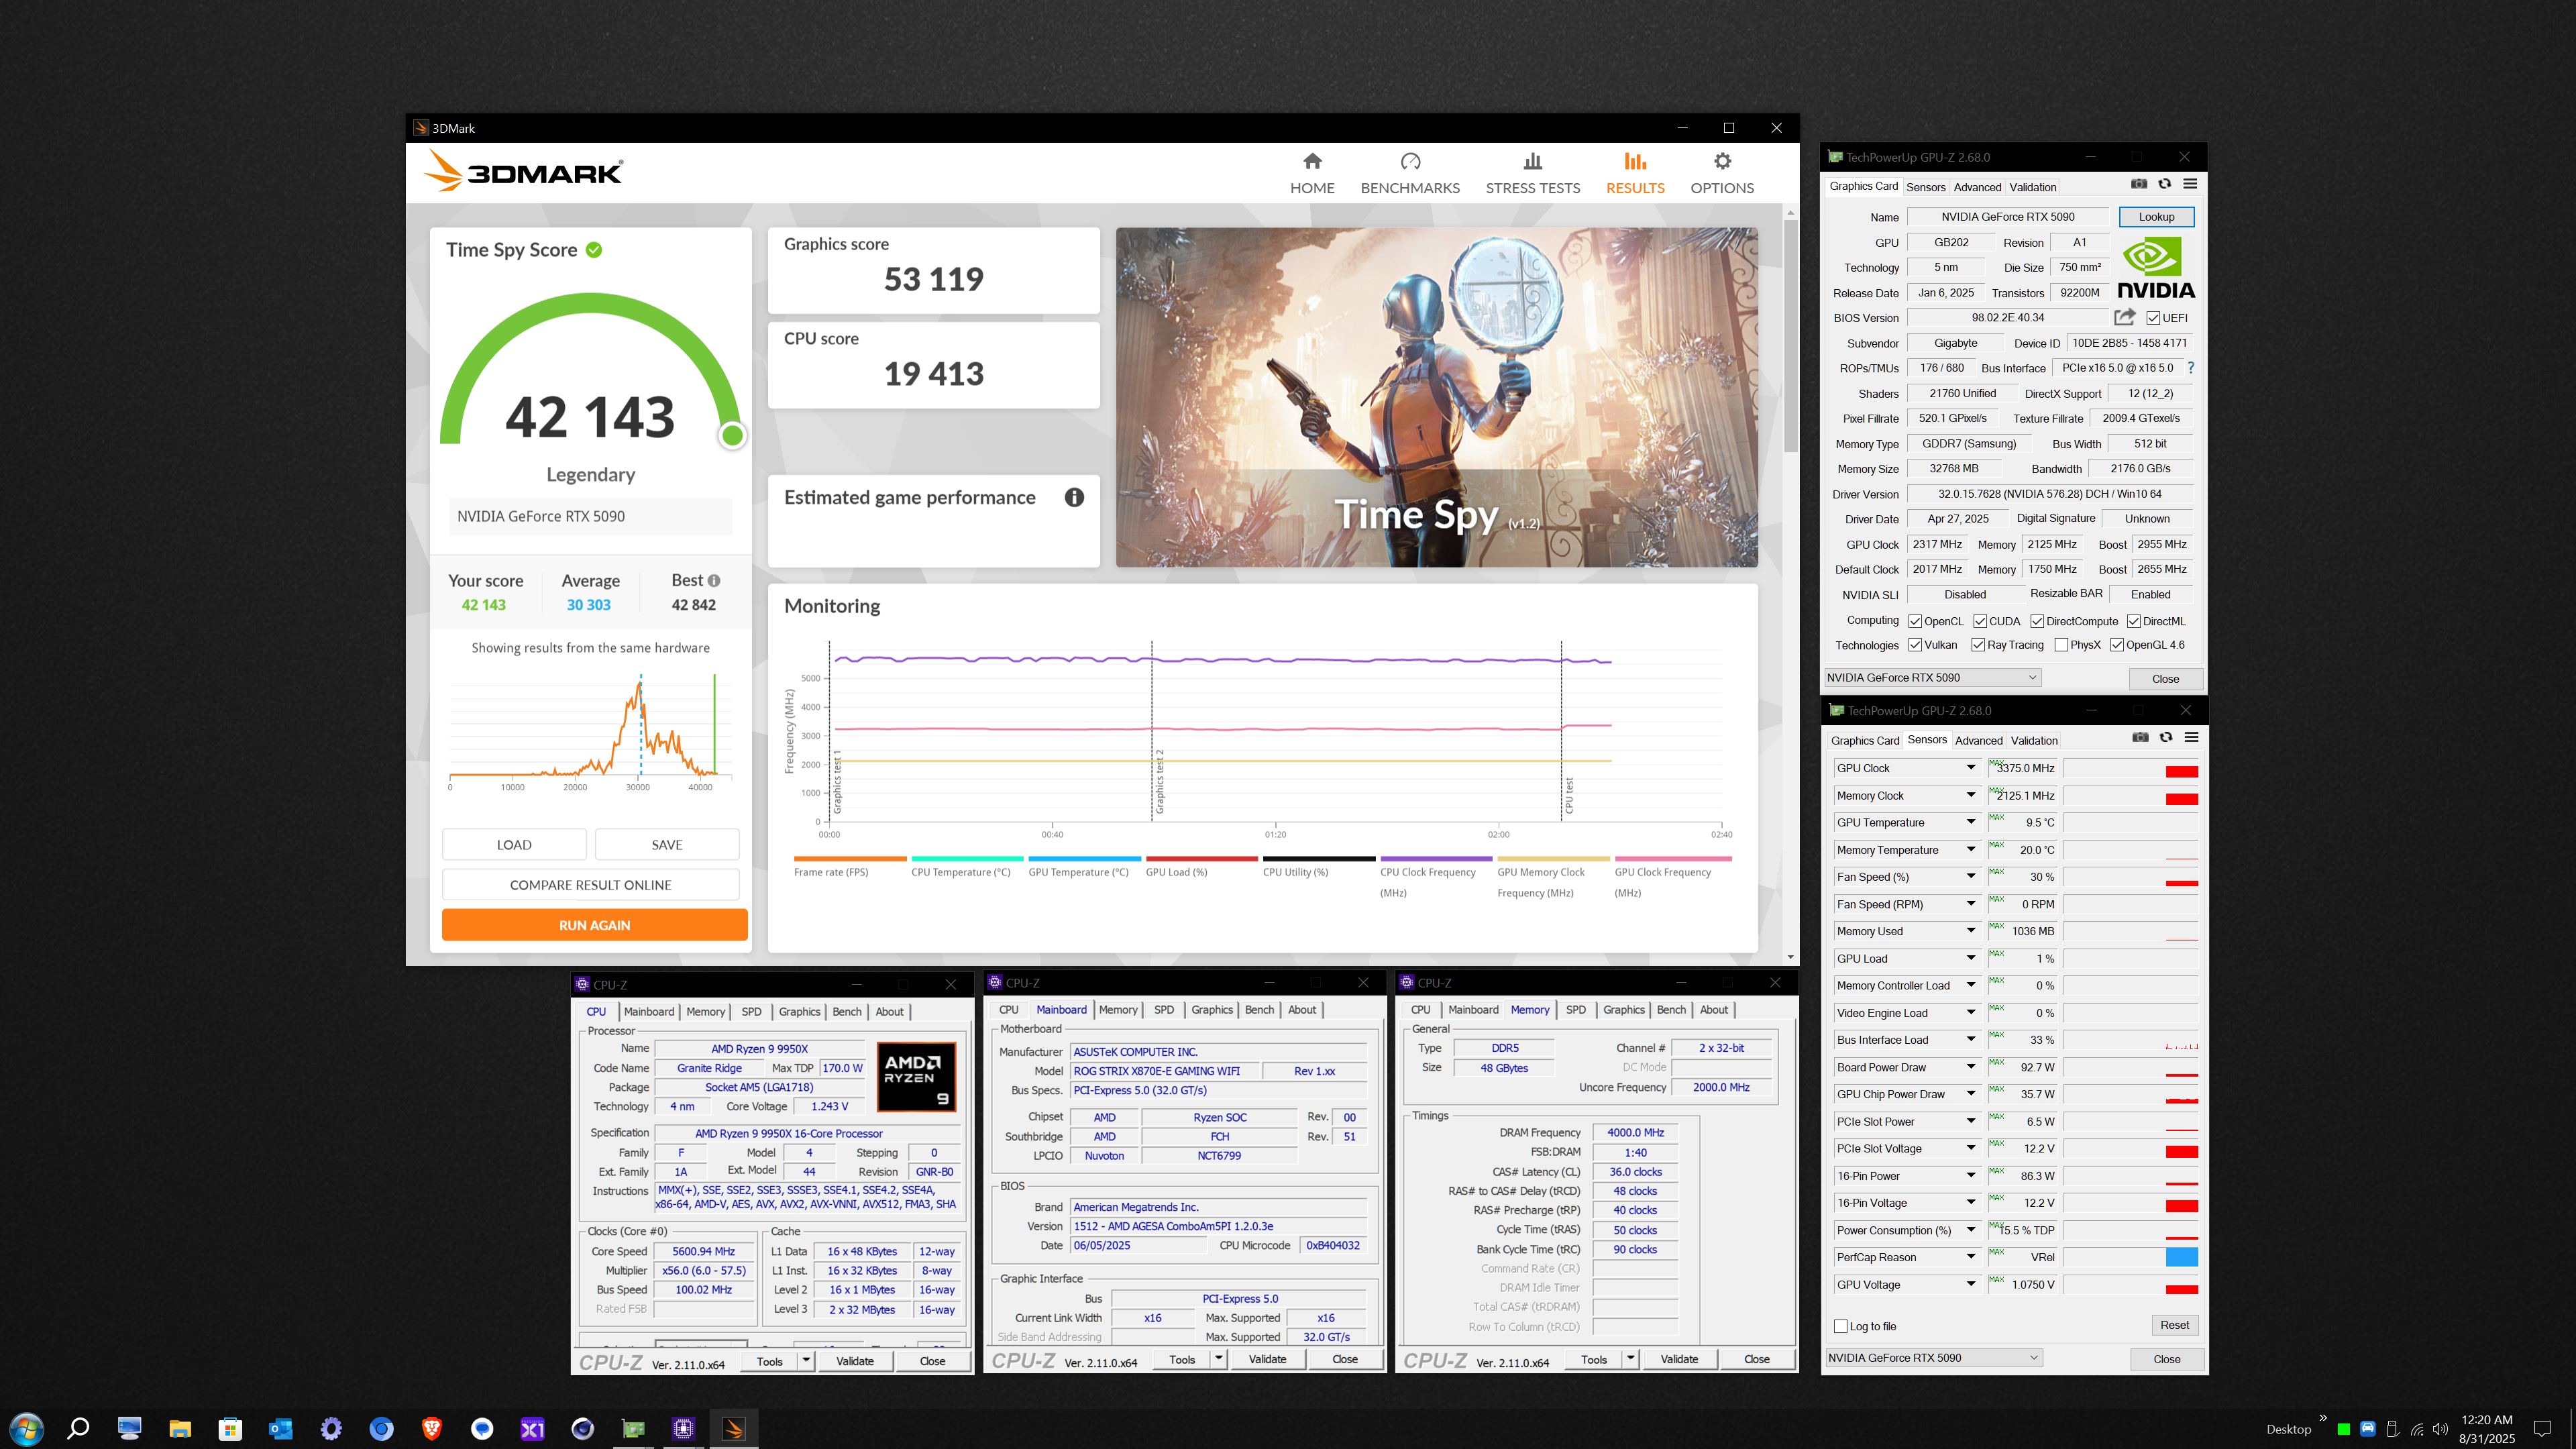Click the CPU Clock Frequency purple legend bar
This screenshot has height=1449, width=2576.
(1436, 858)
